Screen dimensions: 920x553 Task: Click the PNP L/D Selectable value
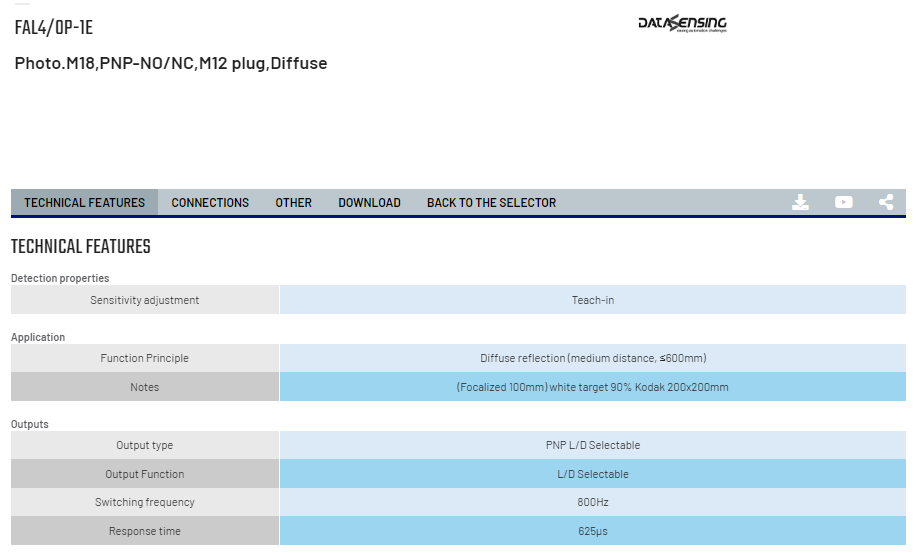click(593, 445)
